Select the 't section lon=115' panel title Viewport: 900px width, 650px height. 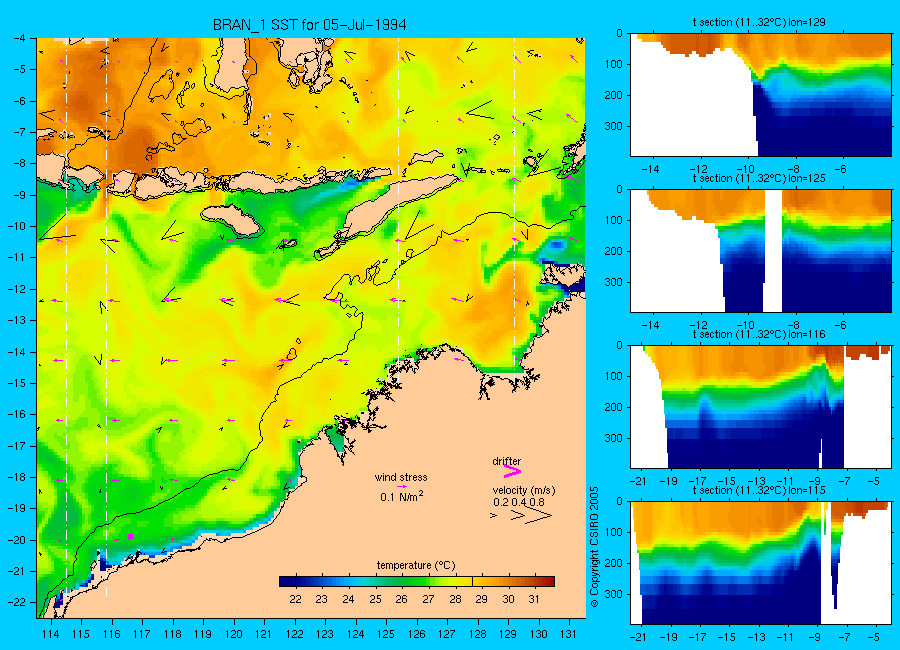(x=759, y=490)
